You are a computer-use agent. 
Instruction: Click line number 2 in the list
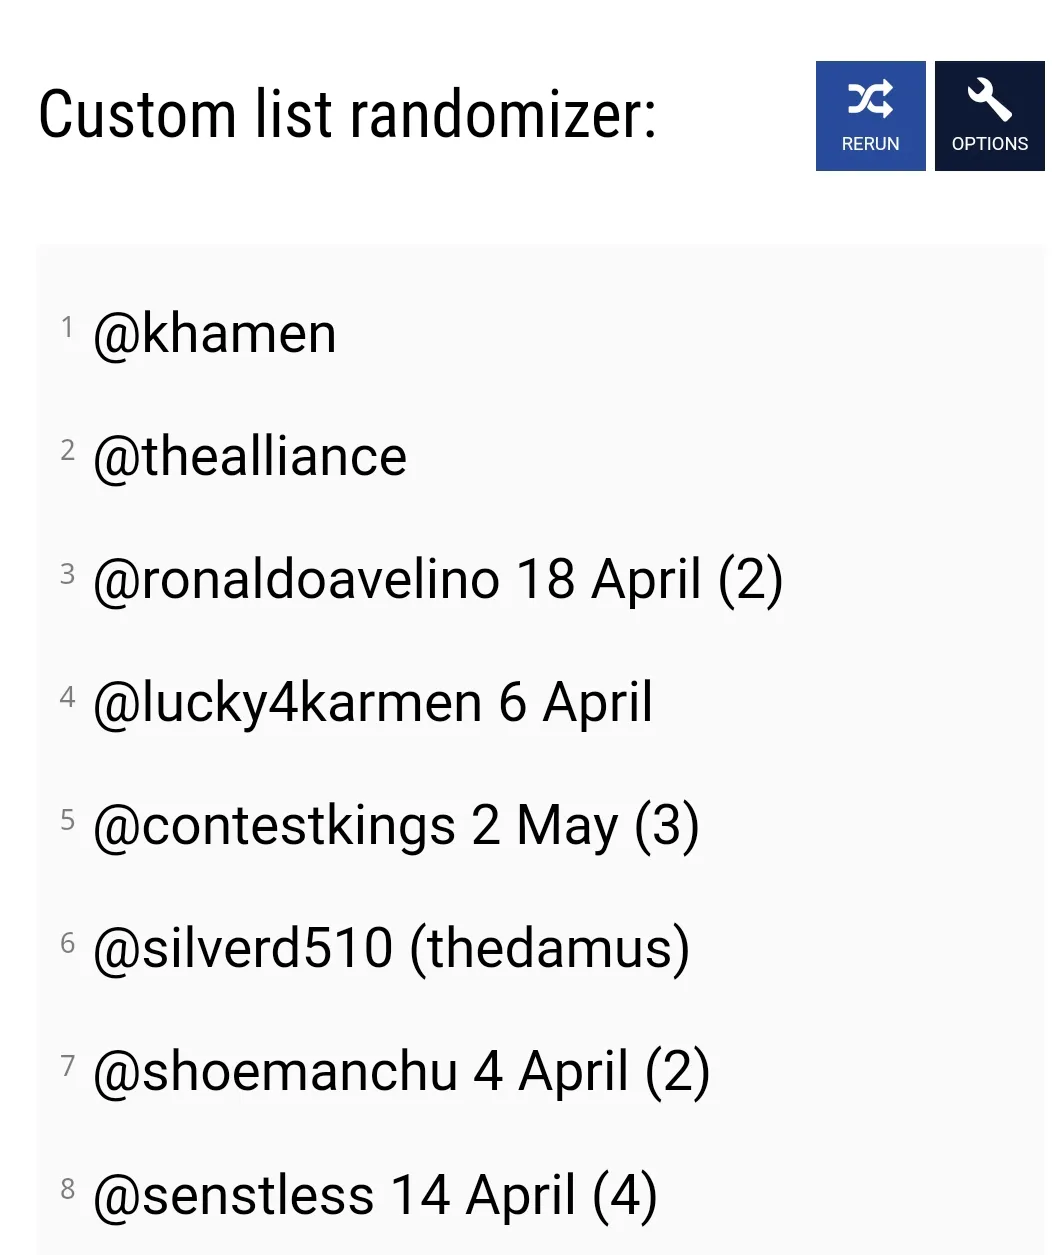click(x=67, y=450)
